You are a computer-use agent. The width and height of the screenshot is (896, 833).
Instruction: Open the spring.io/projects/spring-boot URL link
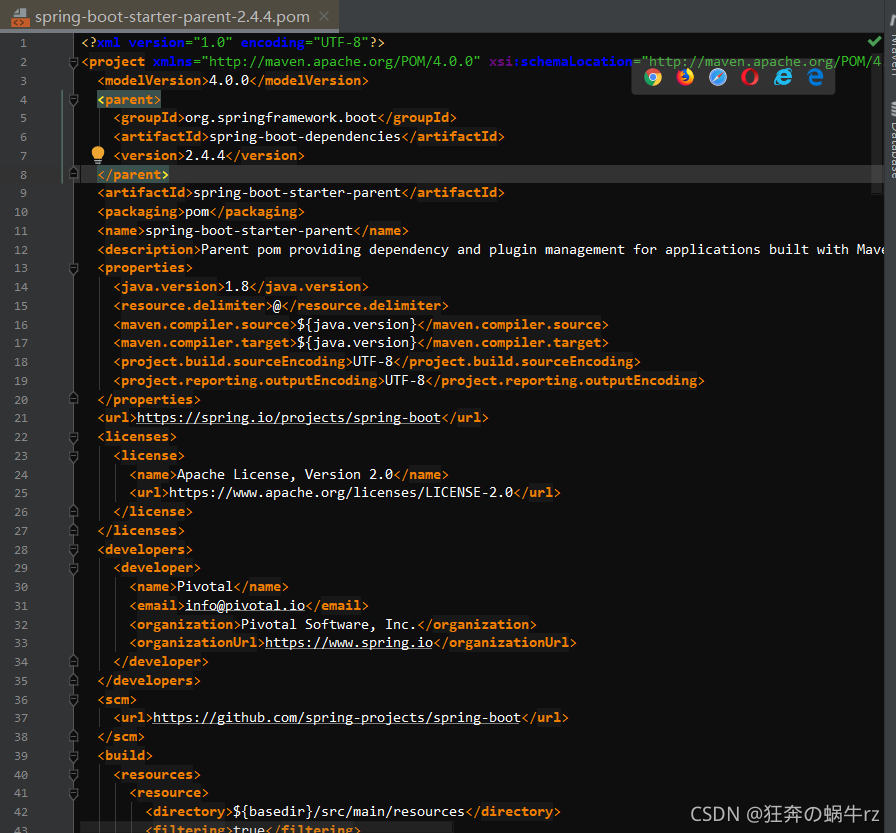[x=289, y=418]
